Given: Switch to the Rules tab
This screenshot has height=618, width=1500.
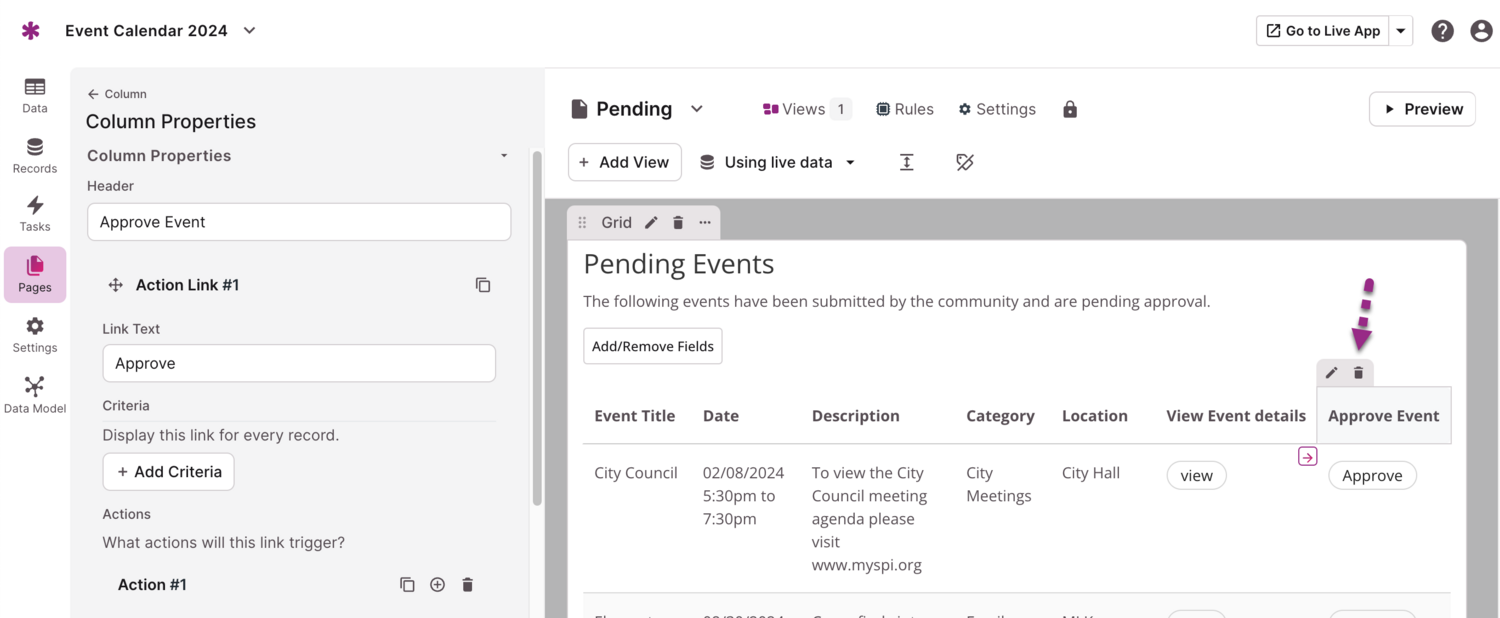Looking at the screenshot, I should [x=904, y=109].
